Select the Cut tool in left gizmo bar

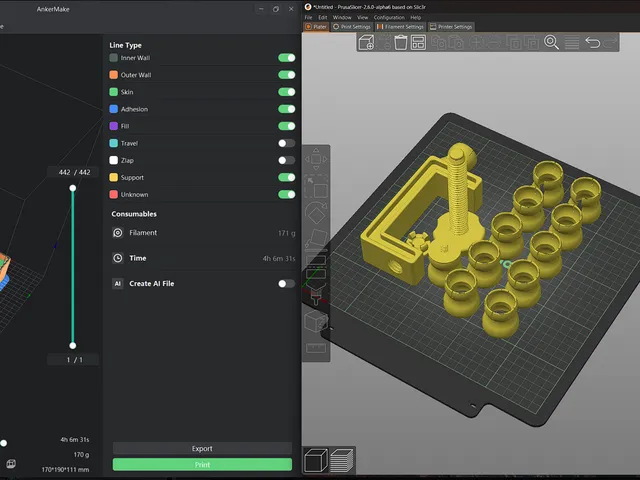click(x=316, y=266)
